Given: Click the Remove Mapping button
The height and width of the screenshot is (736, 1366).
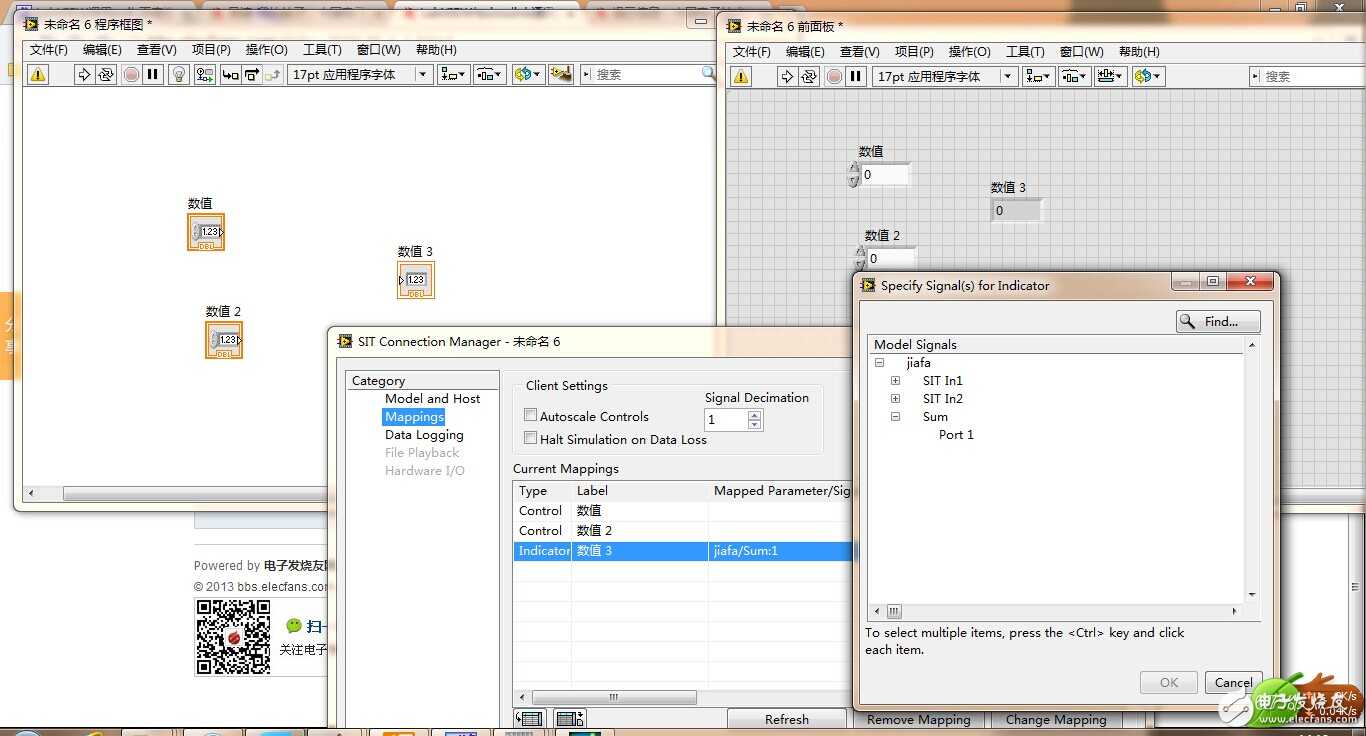Looking at the screenshot, I should click(919, 719).
